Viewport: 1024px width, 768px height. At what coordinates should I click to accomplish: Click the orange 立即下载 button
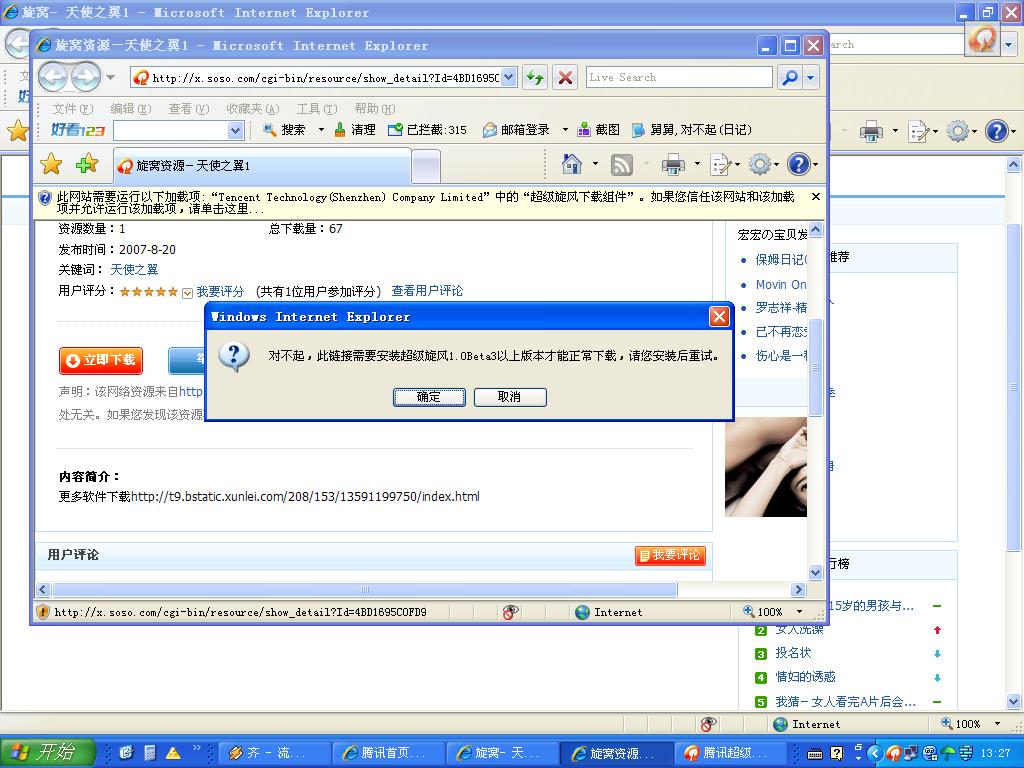tap(101, 360)
